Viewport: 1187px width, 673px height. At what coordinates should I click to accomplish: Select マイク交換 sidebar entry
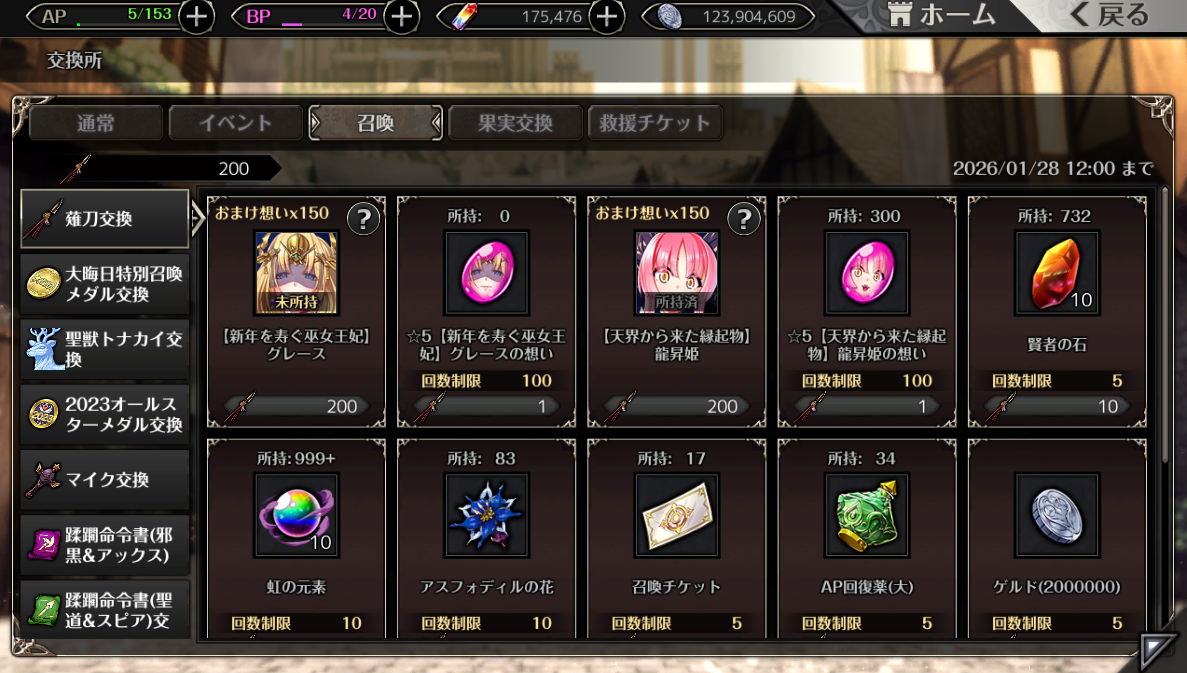(x=104, y=479)
